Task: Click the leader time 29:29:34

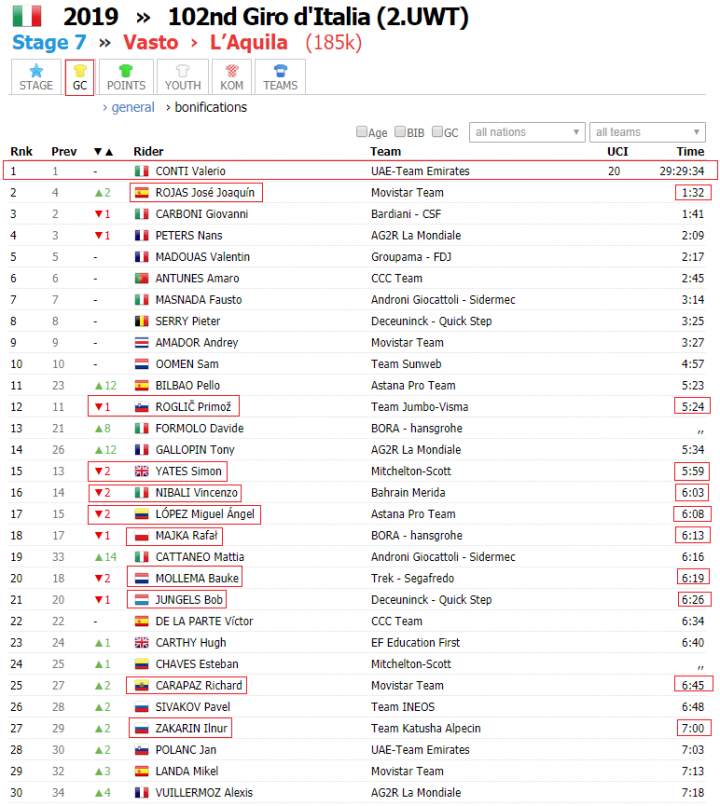Action: coord(682,171)
